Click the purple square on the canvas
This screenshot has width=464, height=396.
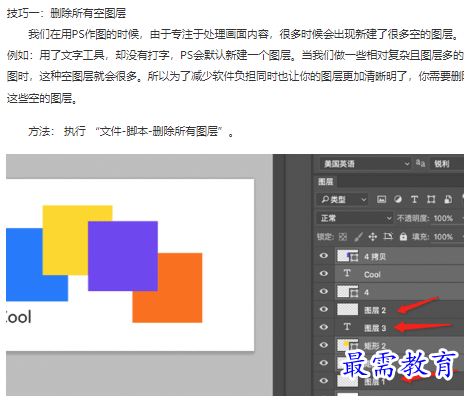click(x=123, y=256)
